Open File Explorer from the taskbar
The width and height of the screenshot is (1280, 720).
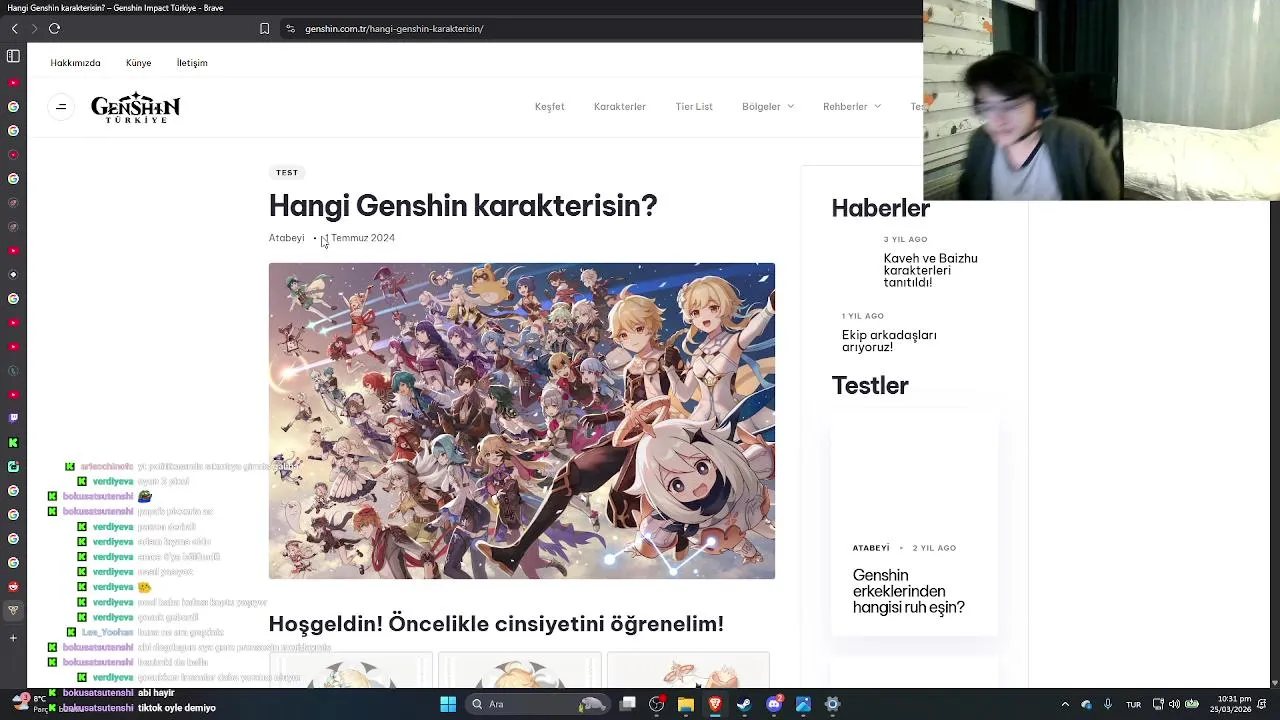(686, 704)
